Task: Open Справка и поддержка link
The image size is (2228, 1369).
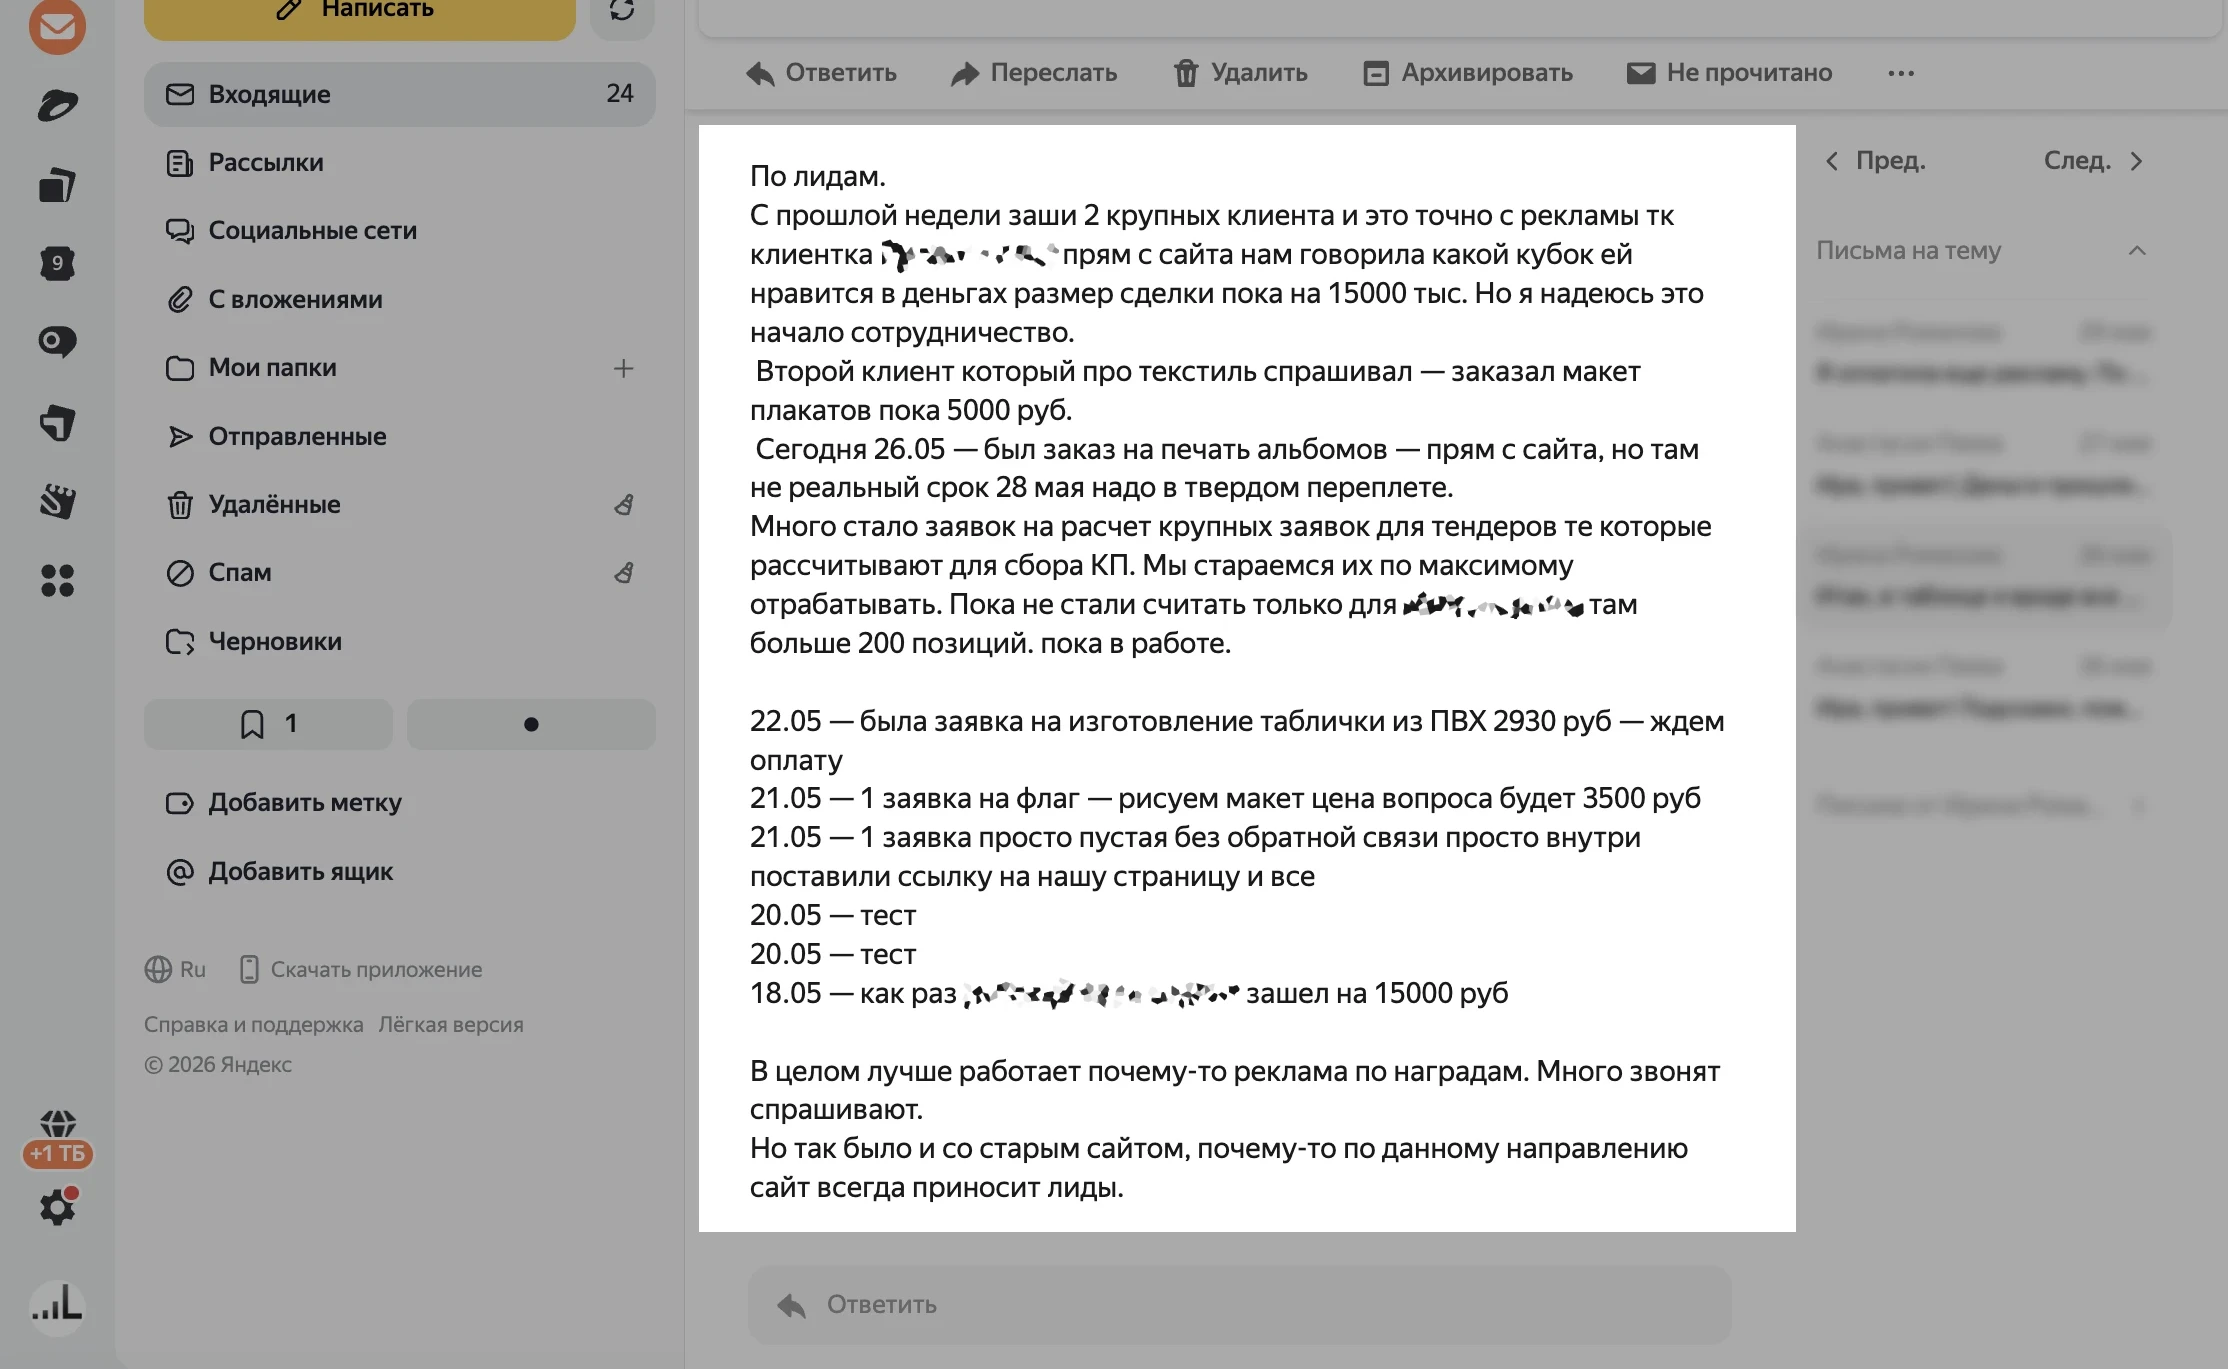Action: [253, 1024]
